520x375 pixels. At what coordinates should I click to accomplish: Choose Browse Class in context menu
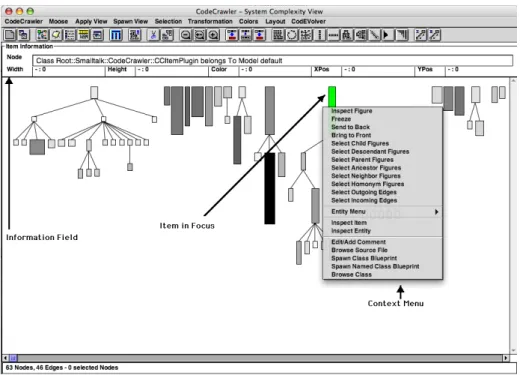click(x=383, y=275)
